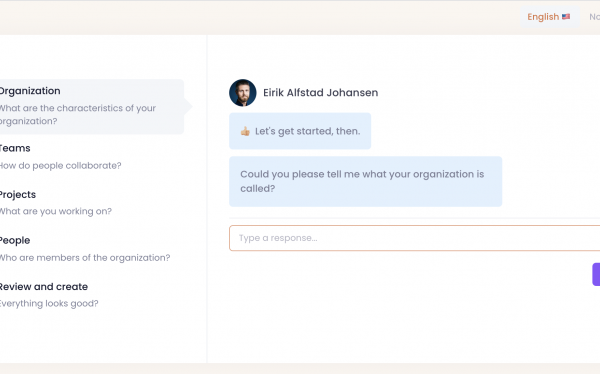Click the thumbs up emoji
The width and height of the screenshot is (600, 374).
245,131
